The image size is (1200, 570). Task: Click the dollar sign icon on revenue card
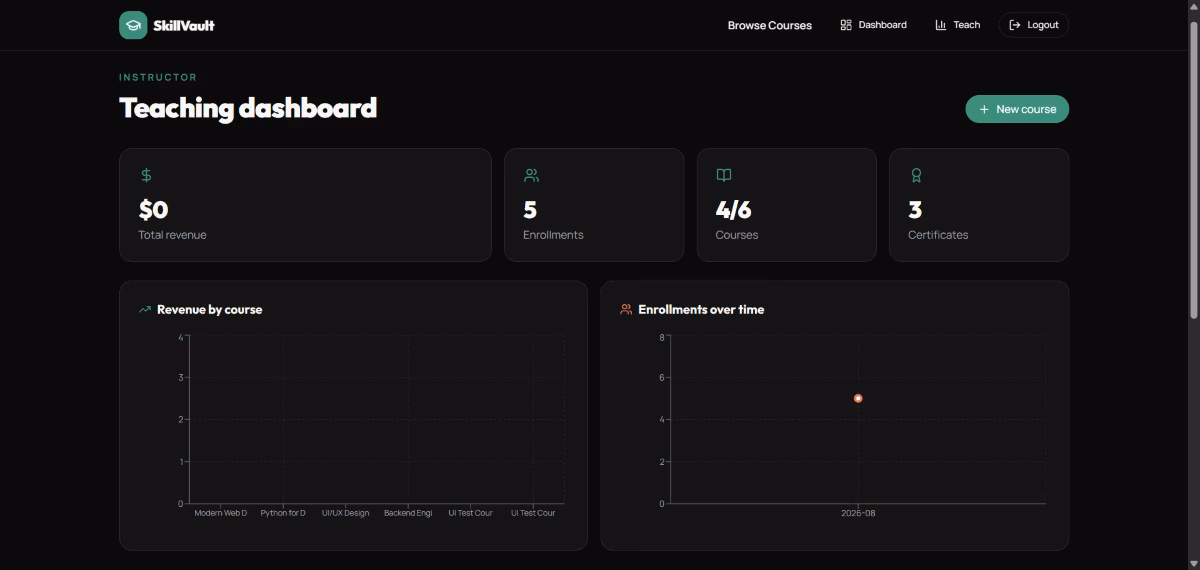146,175
